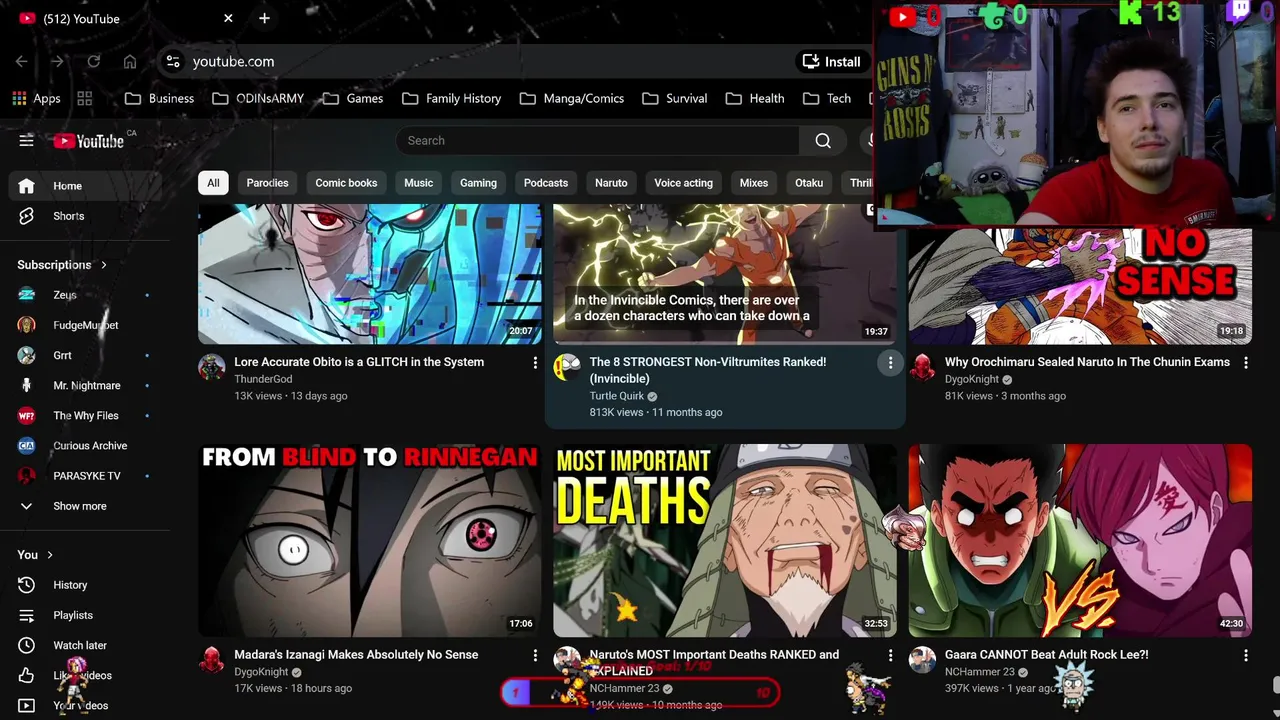Image resolution: width=1280 pixels, height=720 pixels.
Task: Open The Why Files subscription channel
Action: [85, 415]
